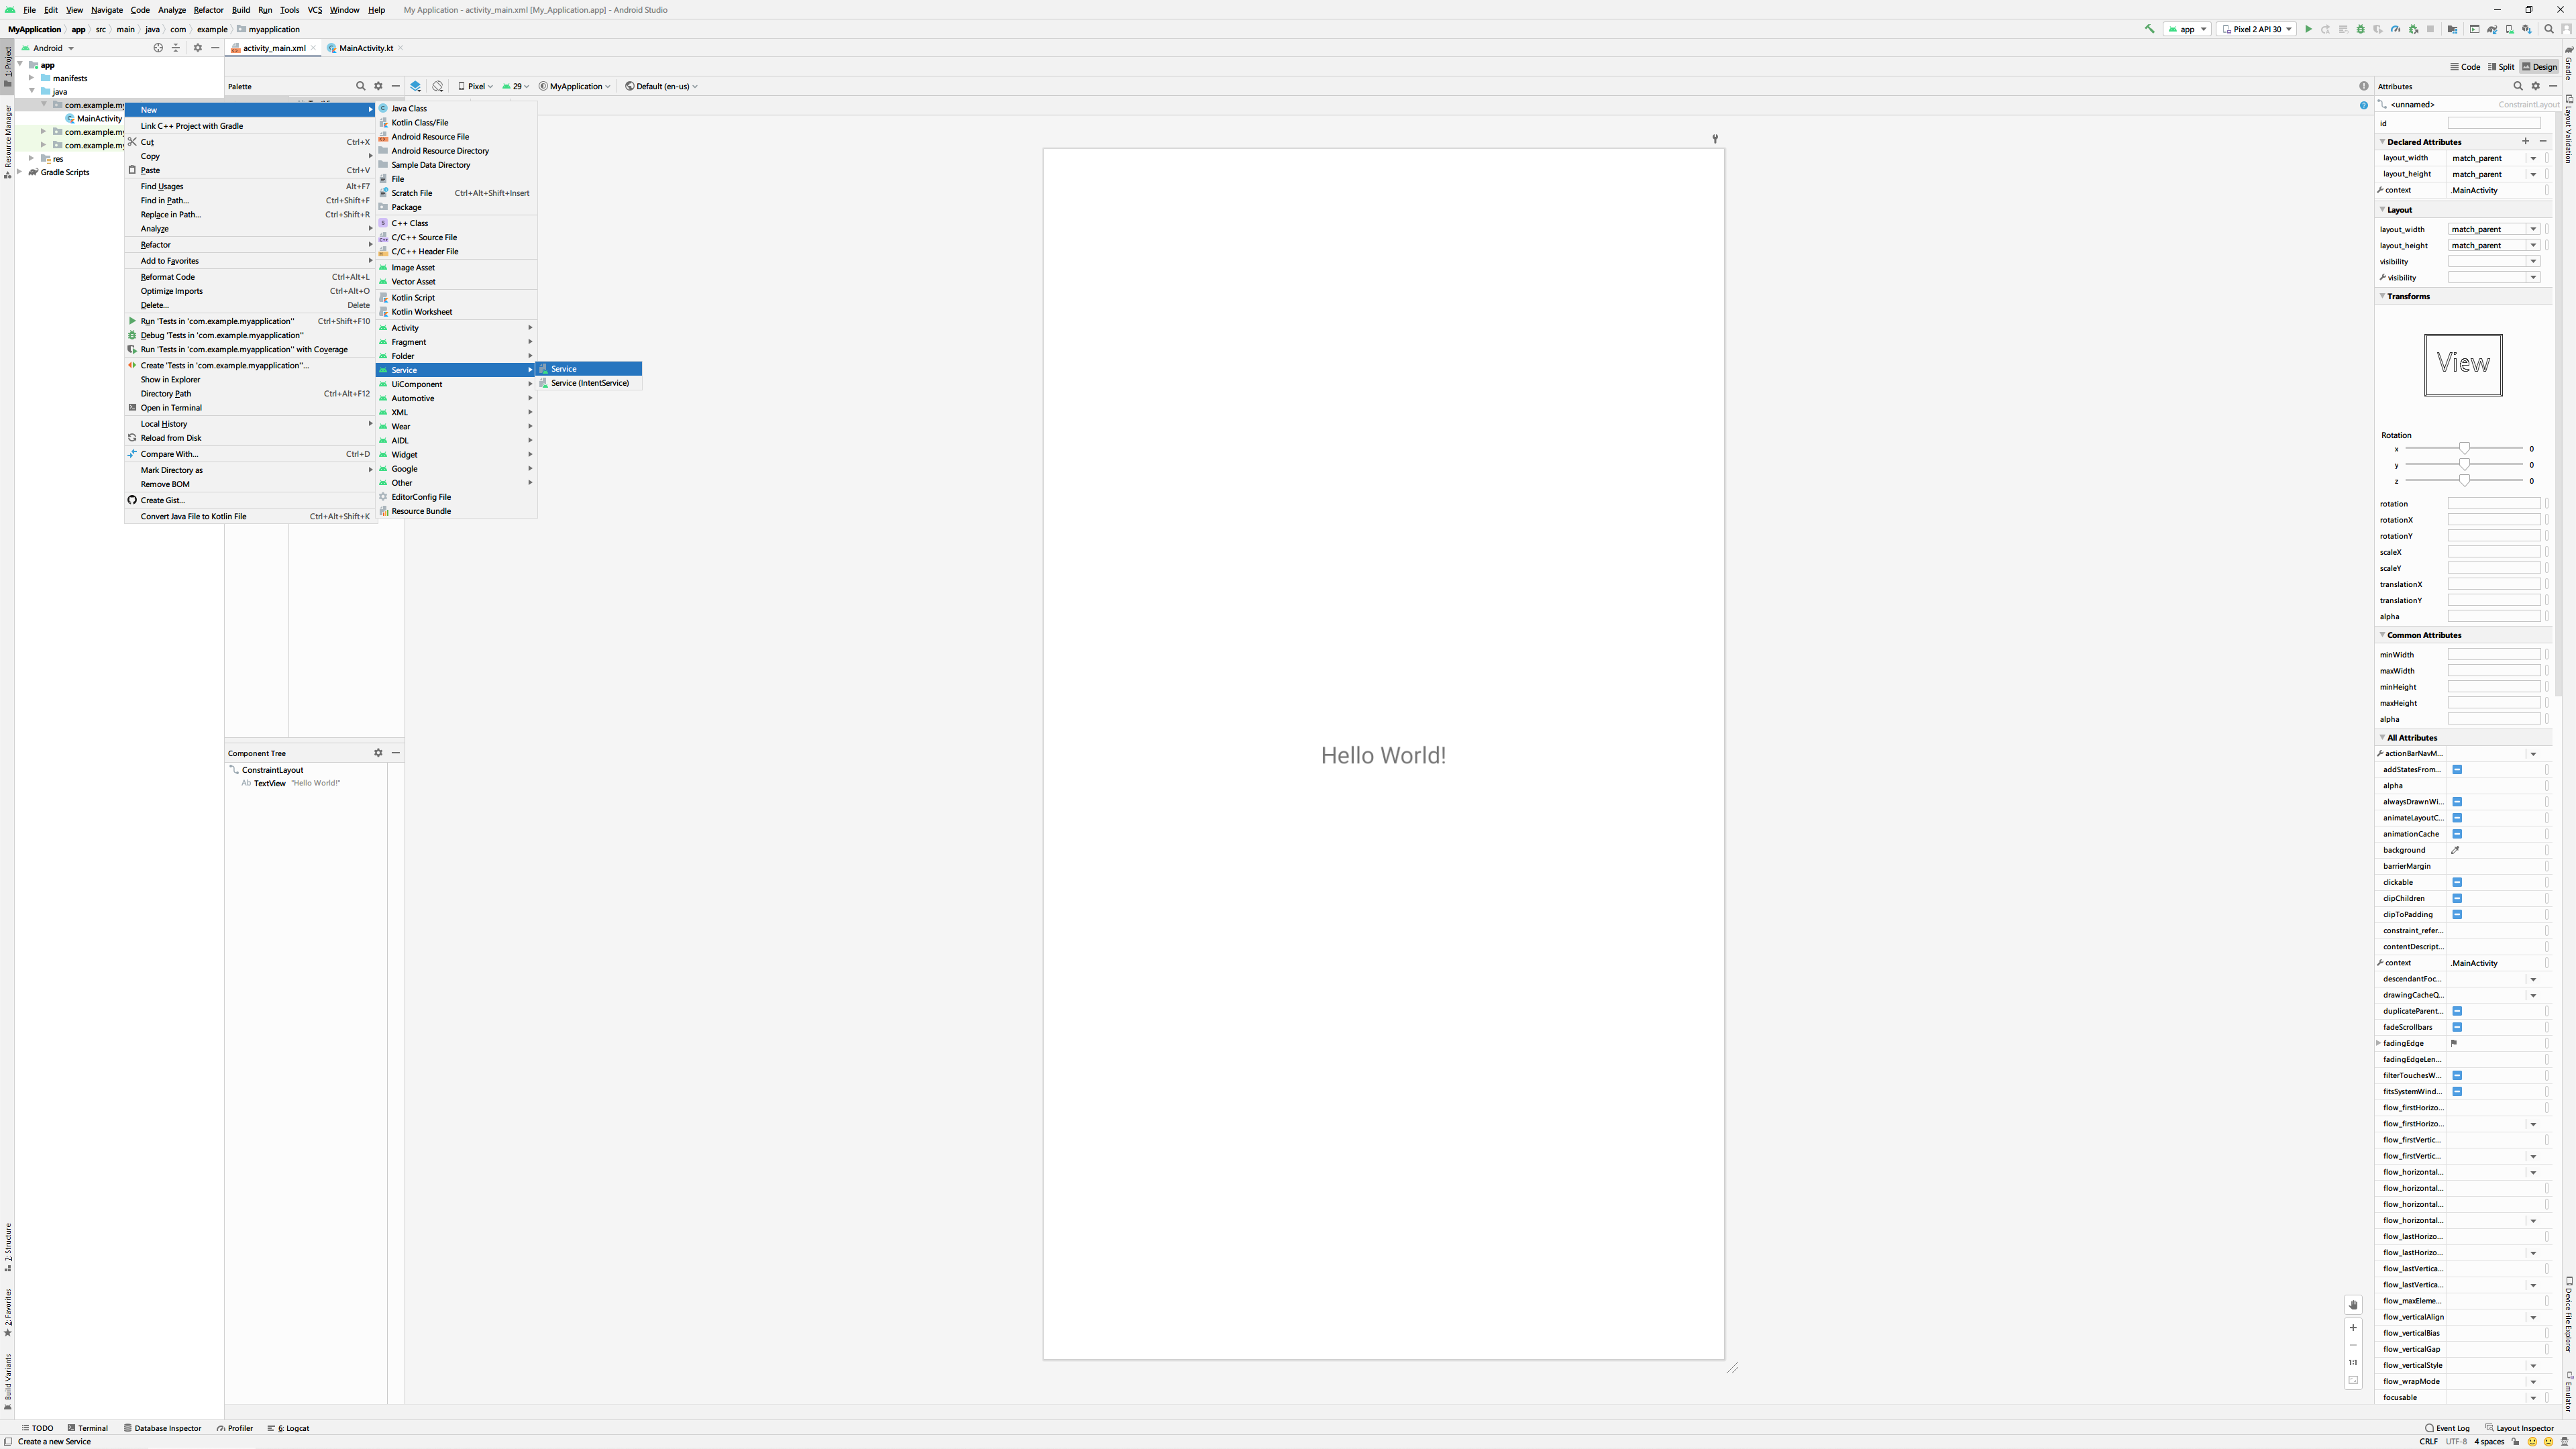Open the Profiler gauge icon in toolbar
Viewport: 2576px width, 1449px height.
coord(2396,29)
